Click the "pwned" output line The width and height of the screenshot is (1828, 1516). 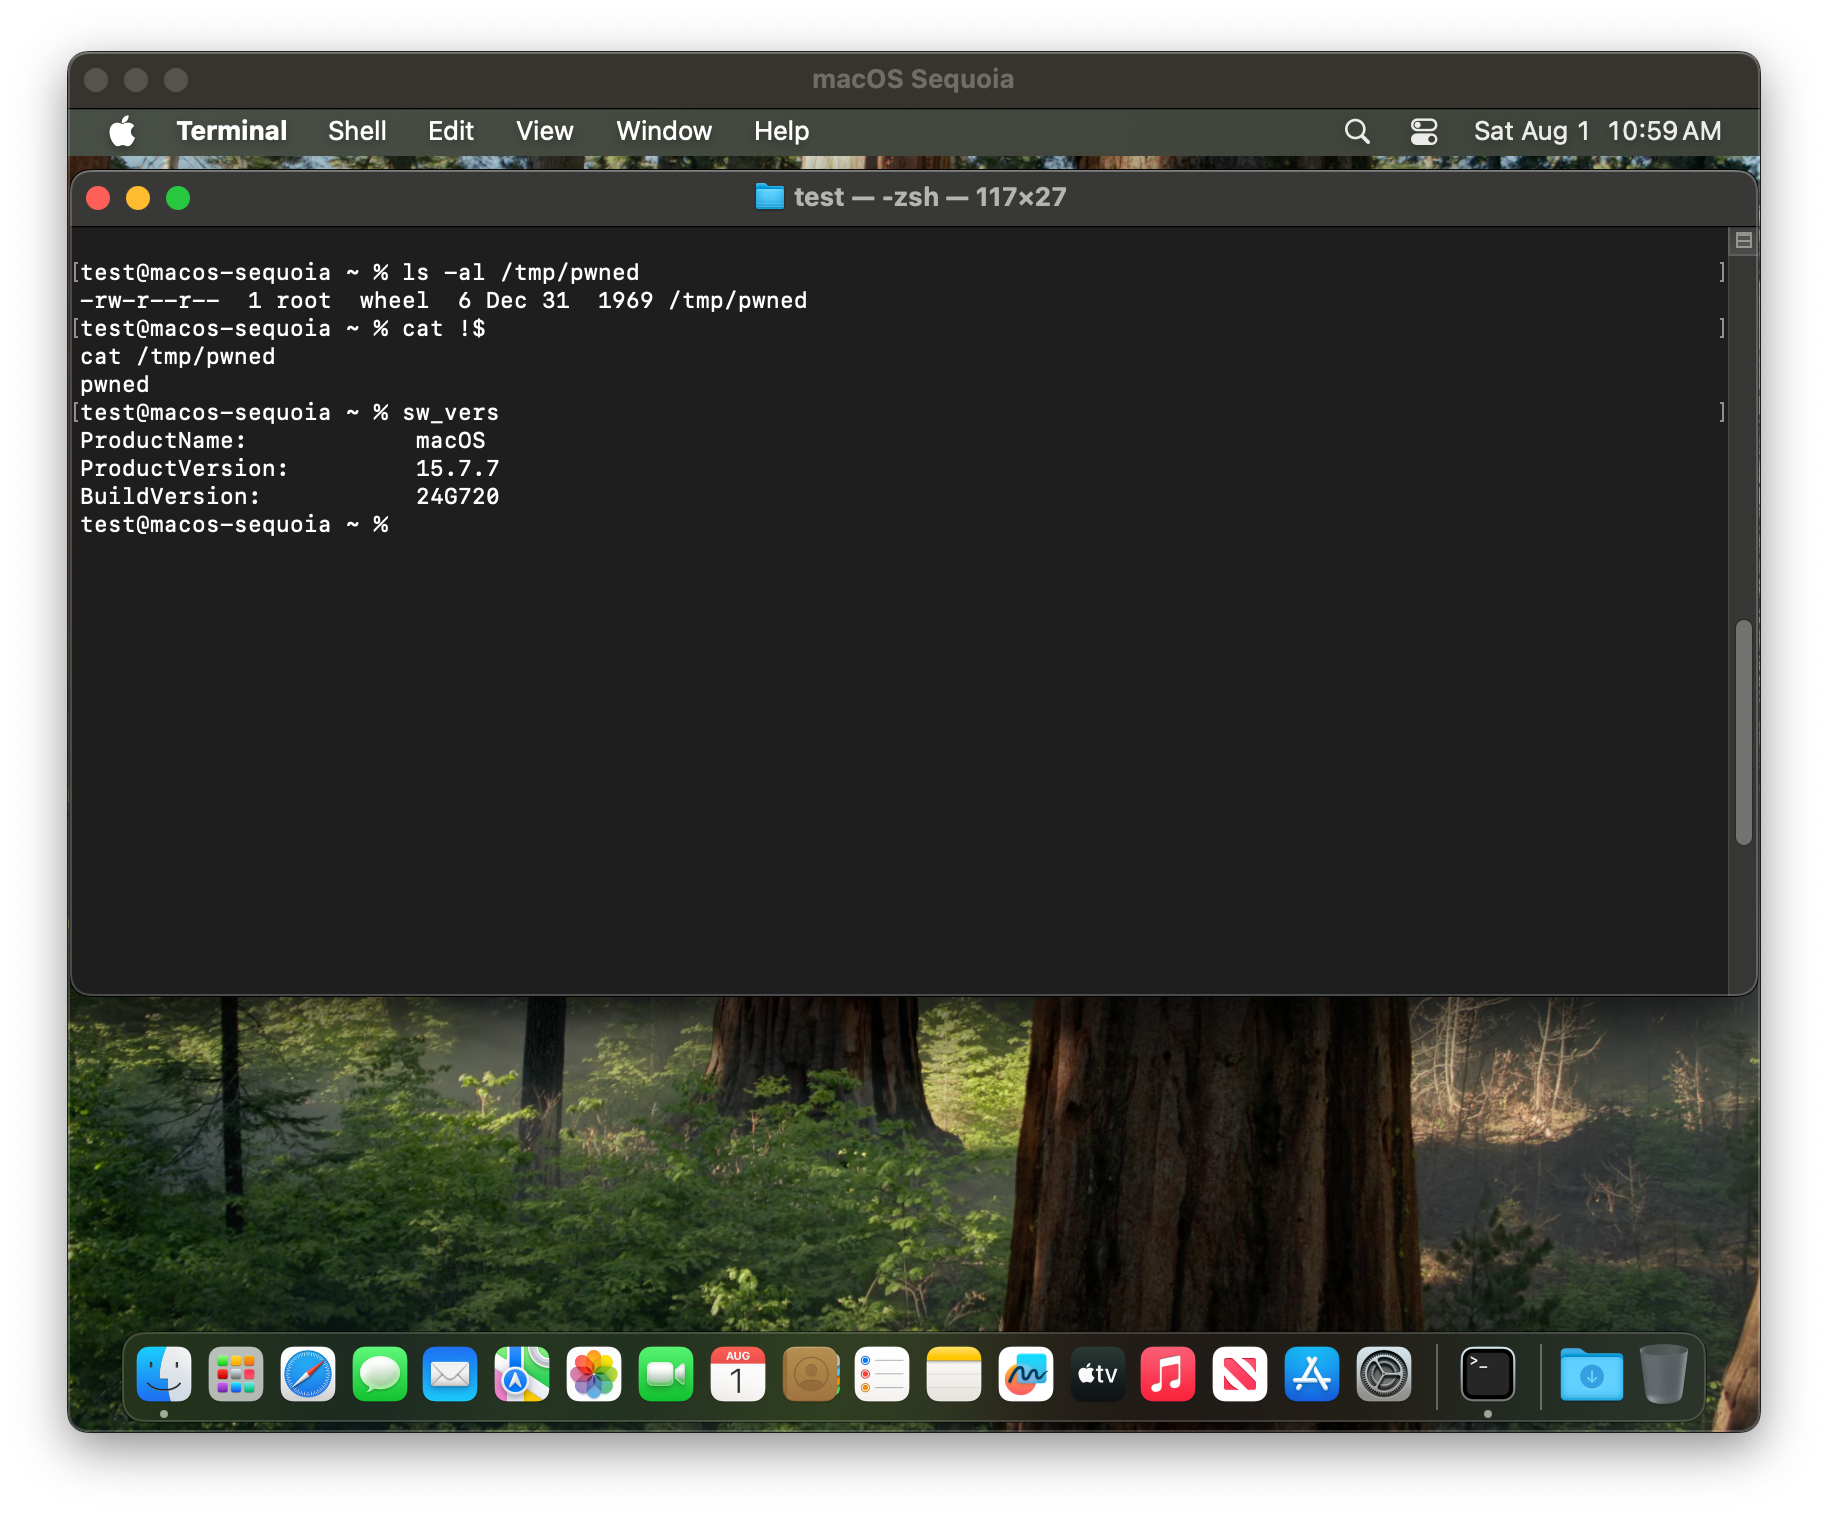[115, 384]
